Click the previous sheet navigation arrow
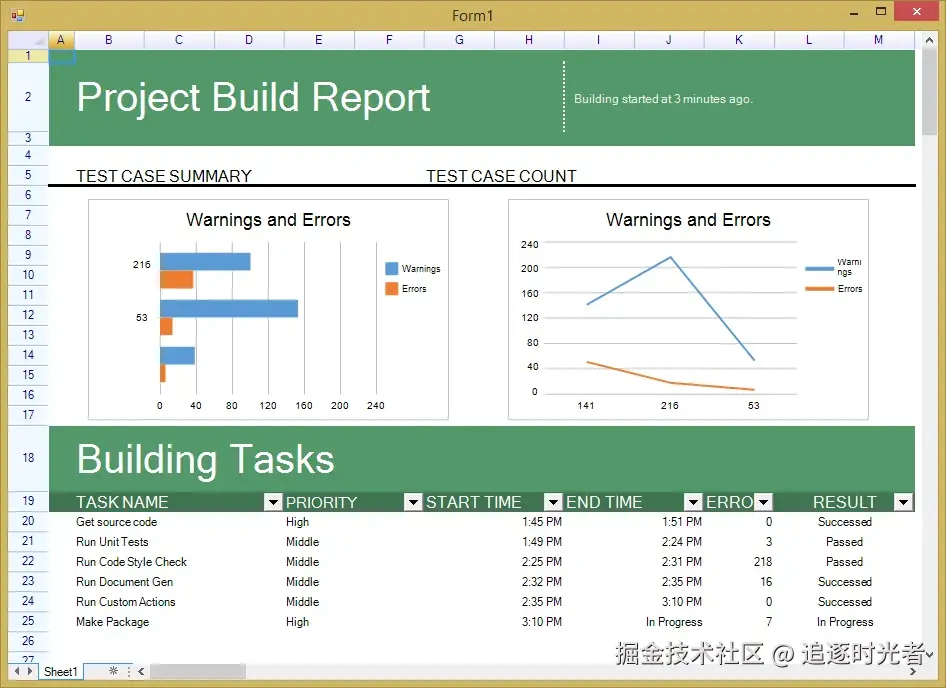Image resolution: width=946 pixels, height=688 pixels. pyautogui.click(x=17, y=671)
